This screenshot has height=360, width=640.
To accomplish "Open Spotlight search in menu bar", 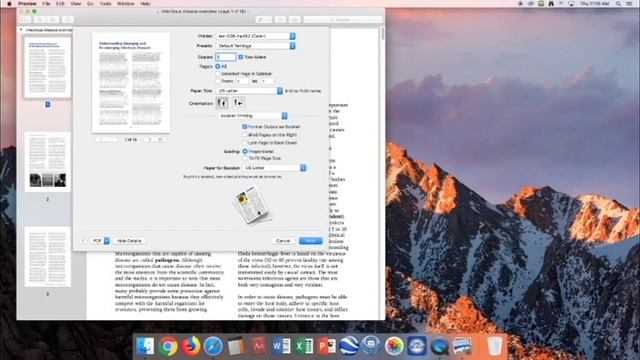I will (x=619, y=3).
